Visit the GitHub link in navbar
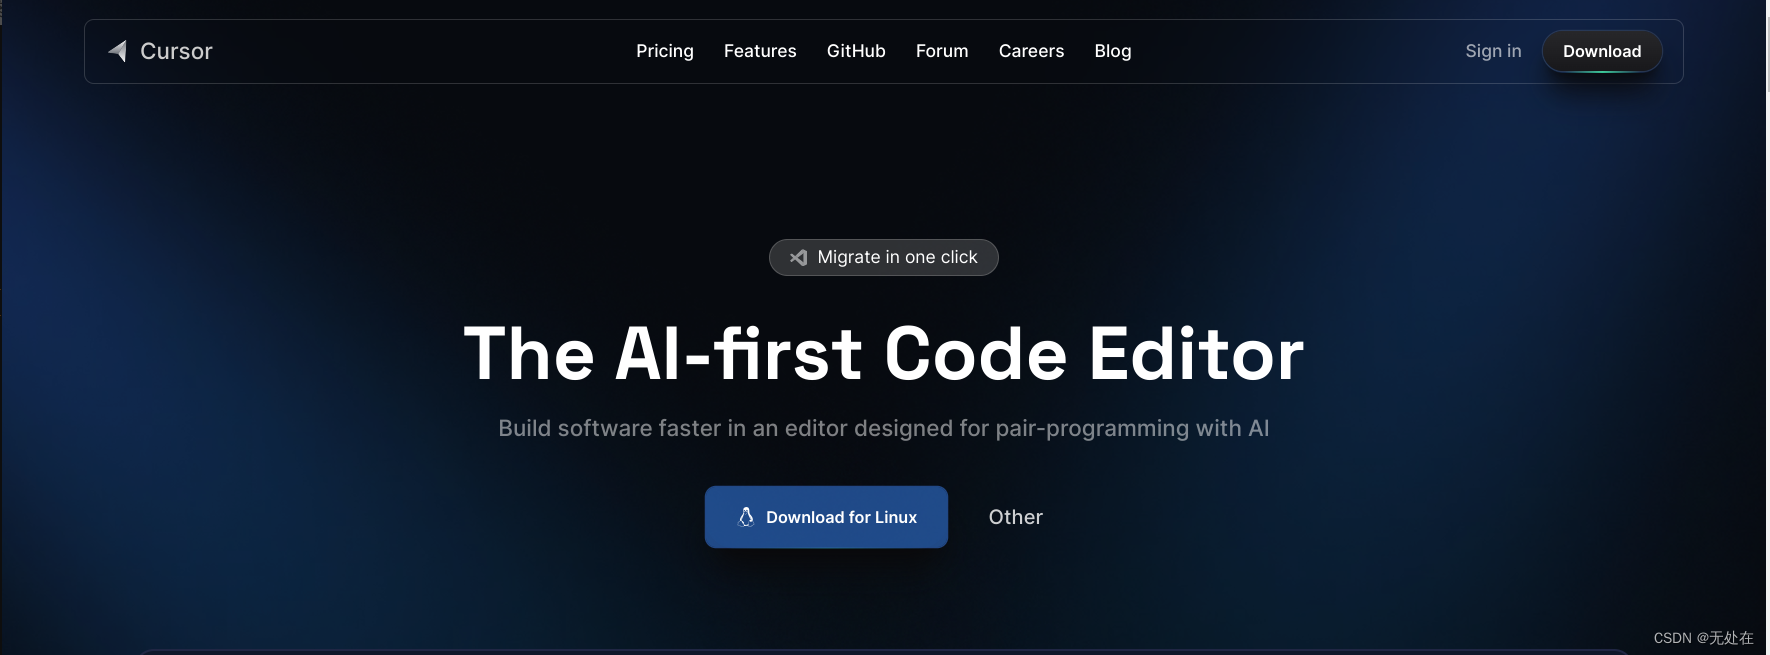This screenshot has height=655, width=1770. point(856,51)
